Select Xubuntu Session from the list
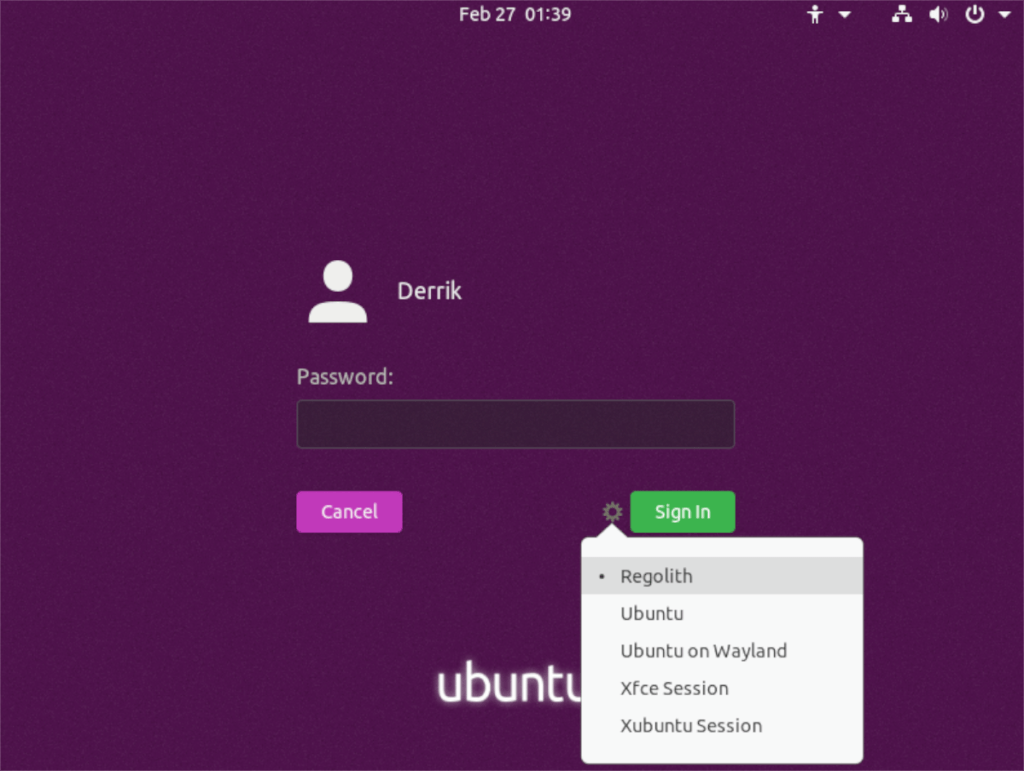Screen dimensions: 1024x771 coord(691,725)
